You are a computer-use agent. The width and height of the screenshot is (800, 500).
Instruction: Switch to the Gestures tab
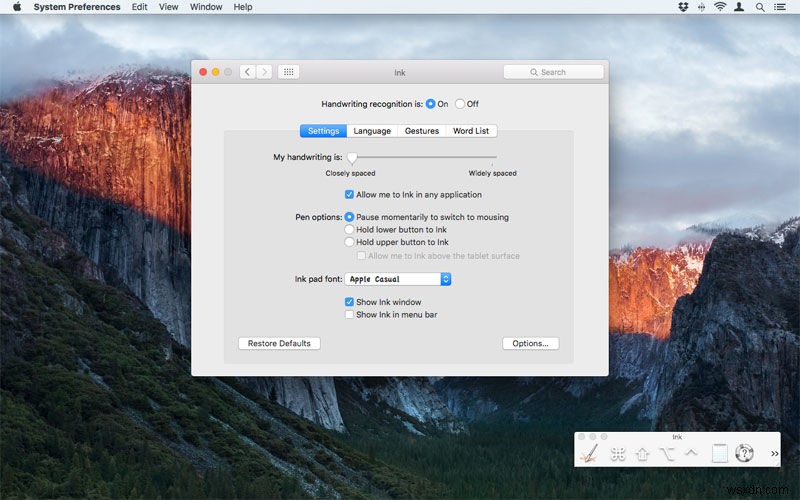coord(421,131)
